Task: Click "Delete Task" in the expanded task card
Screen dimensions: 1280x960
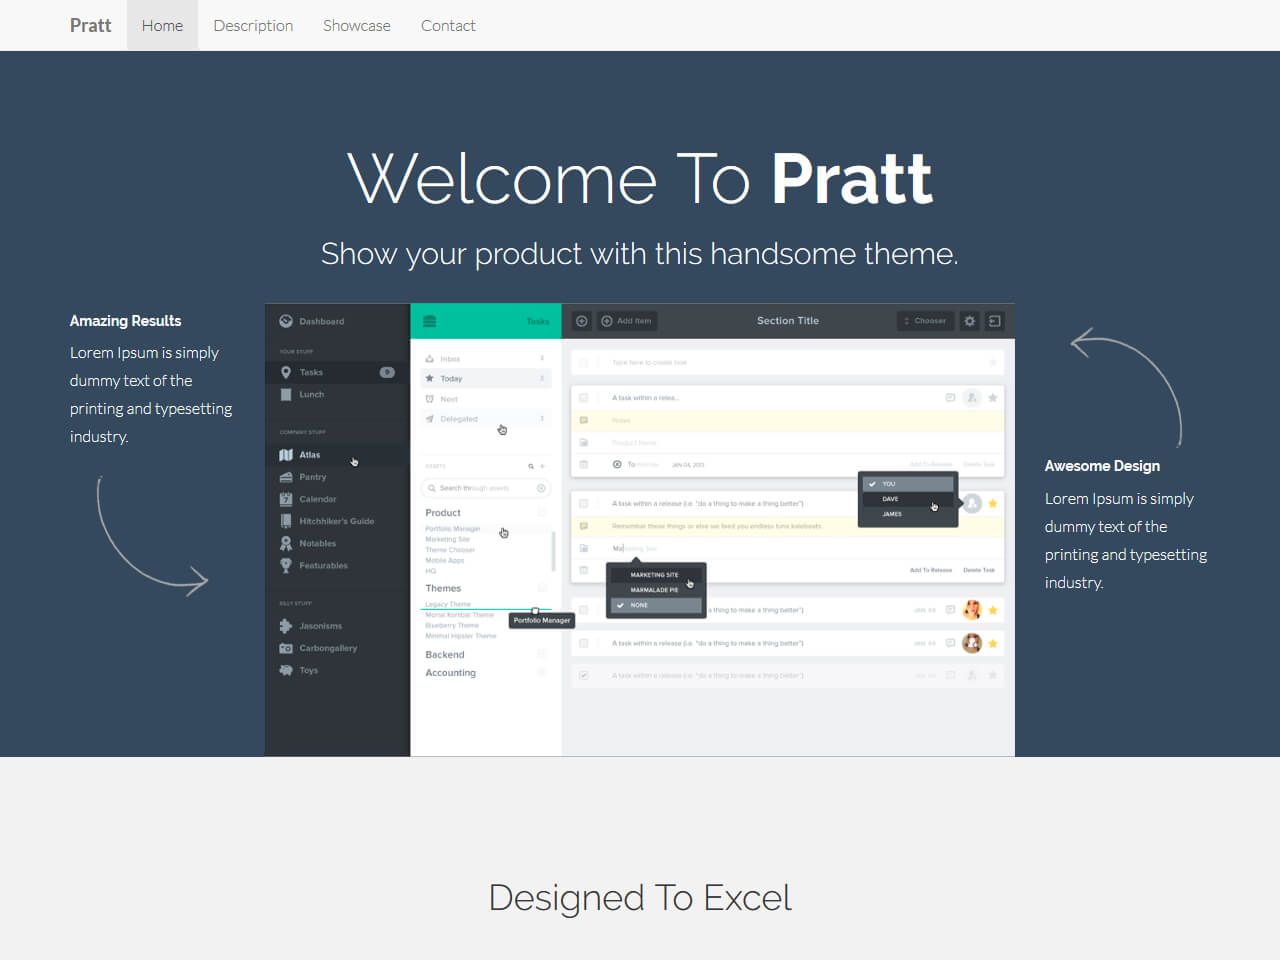Action: 979,570
